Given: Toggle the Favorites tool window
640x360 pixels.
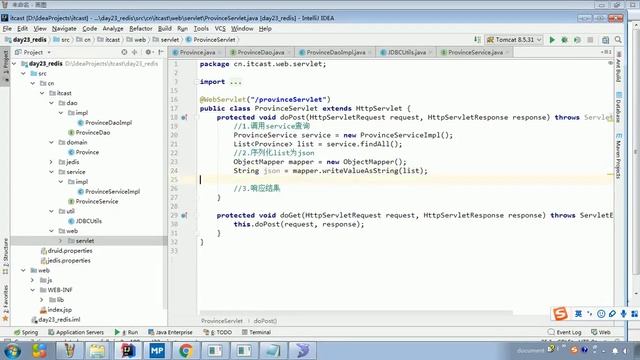Looking at the screenshot, I should point(5,302).
